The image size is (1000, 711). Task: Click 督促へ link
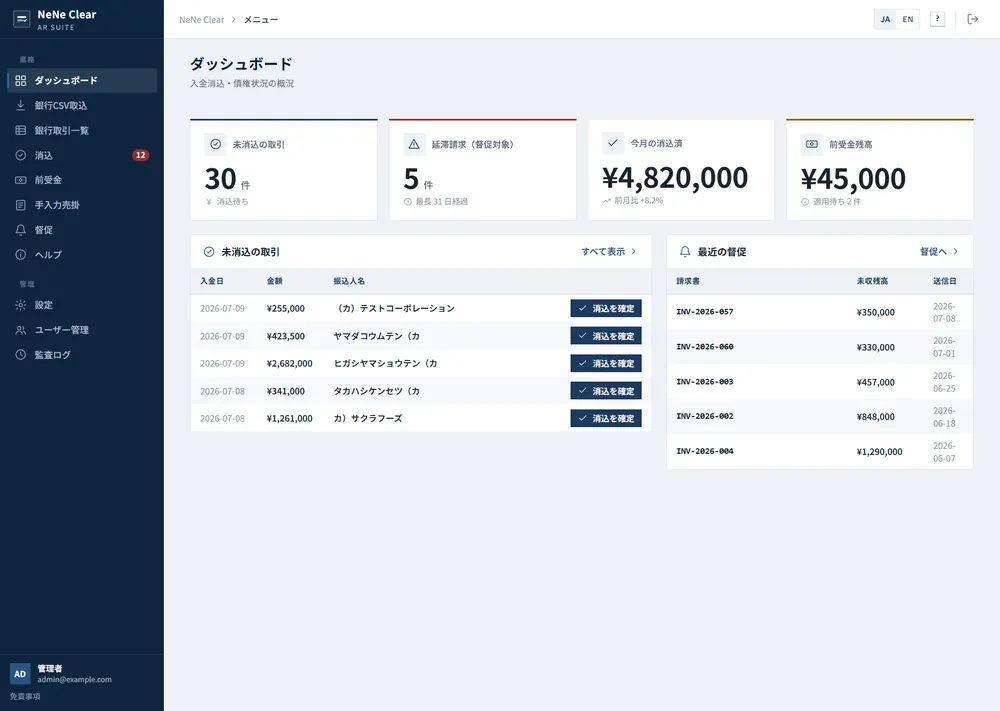coord(939,251)
